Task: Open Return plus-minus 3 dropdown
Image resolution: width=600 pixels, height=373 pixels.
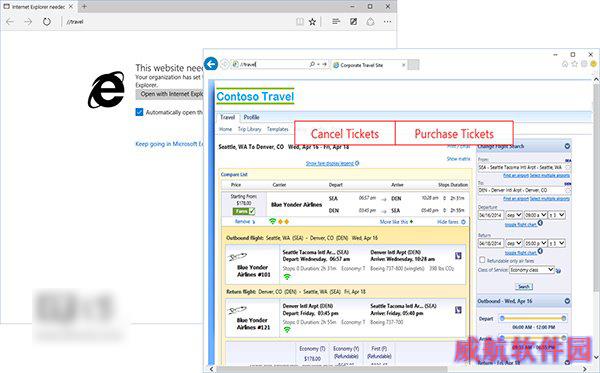Action: click(557, 243)
